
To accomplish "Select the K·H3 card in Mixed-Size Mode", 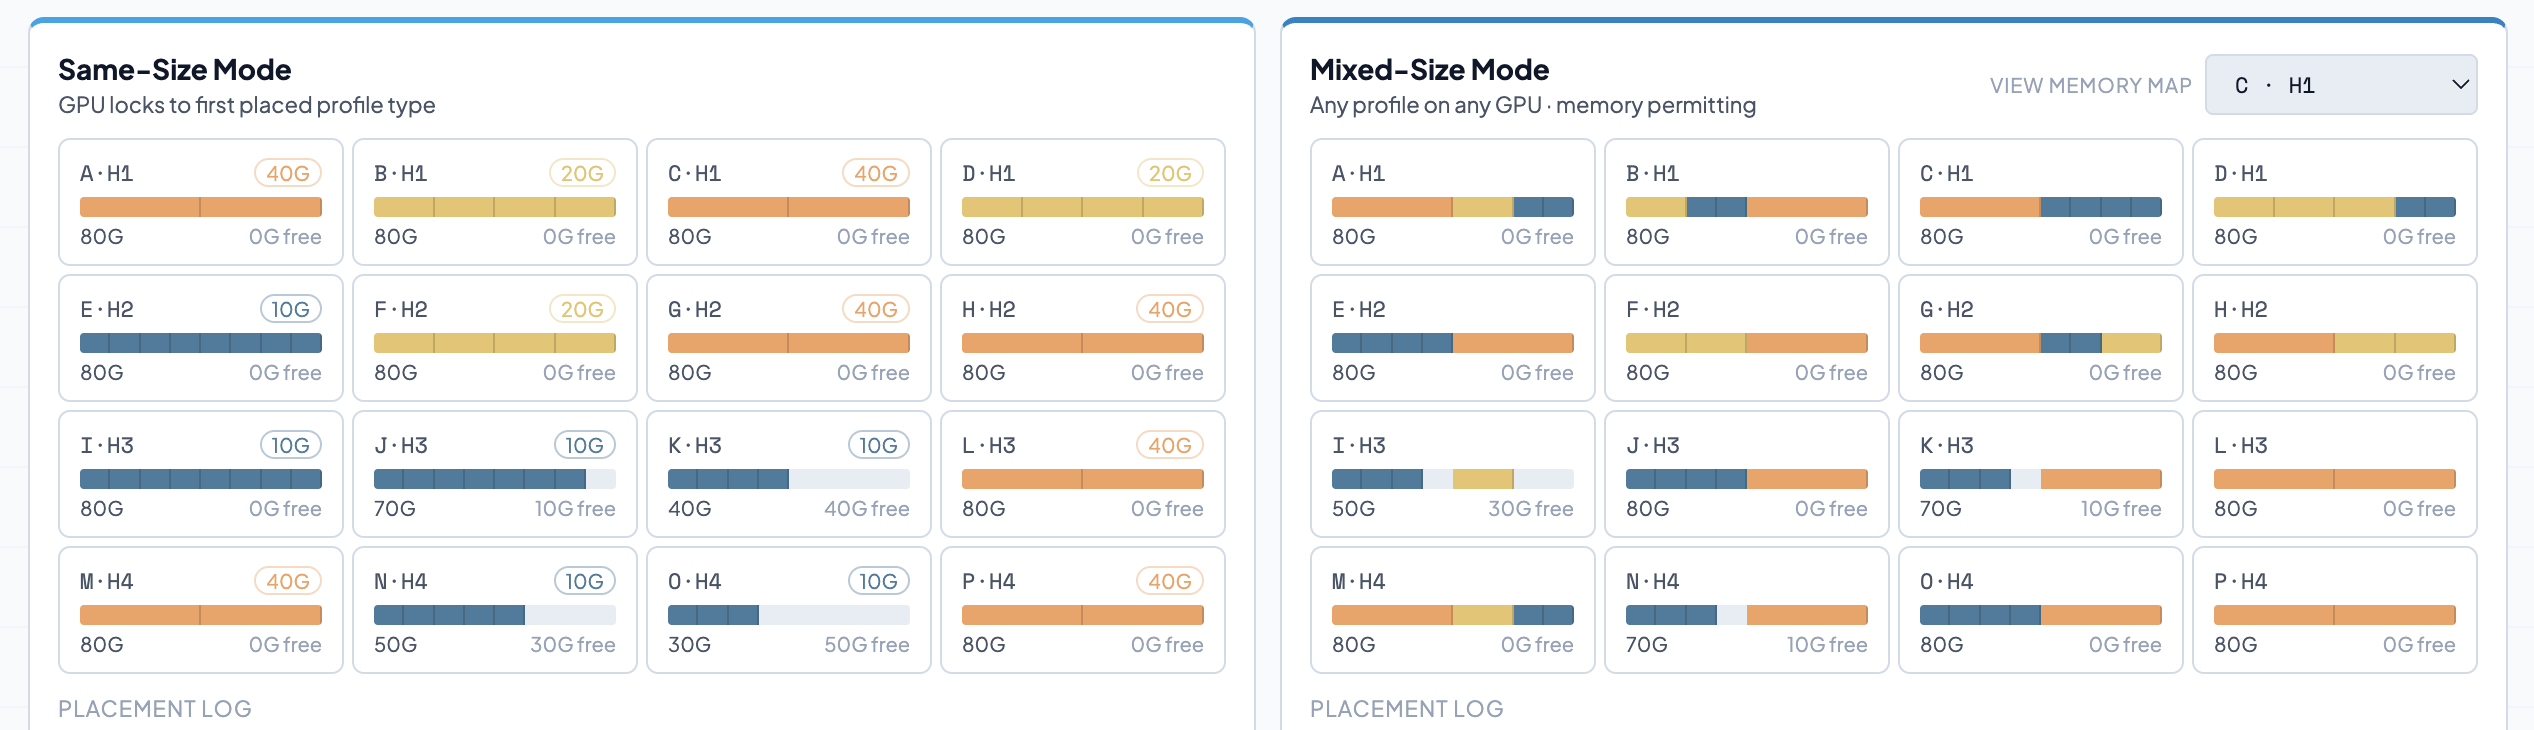I will (2040, 474).
